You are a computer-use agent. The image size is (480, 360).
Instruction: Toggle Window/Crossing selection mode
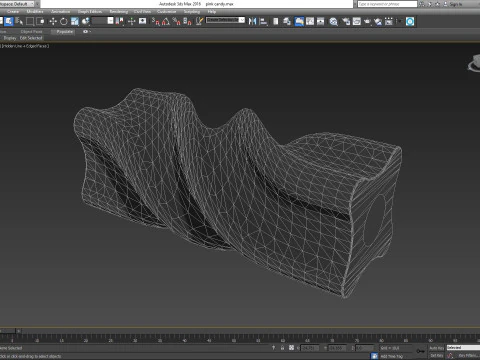40,22
